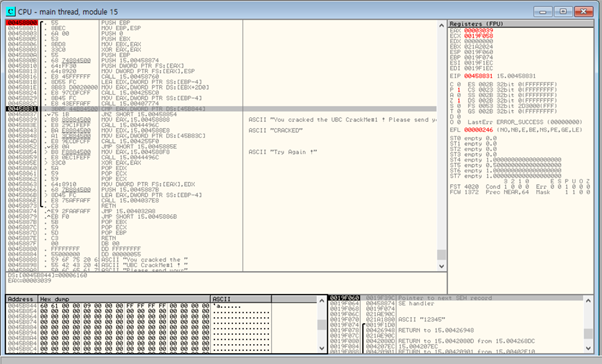The width and height of the screenshot is (602, 364).
Task: Click the dump pane scroll-up arrow
Action: (322, 301)
